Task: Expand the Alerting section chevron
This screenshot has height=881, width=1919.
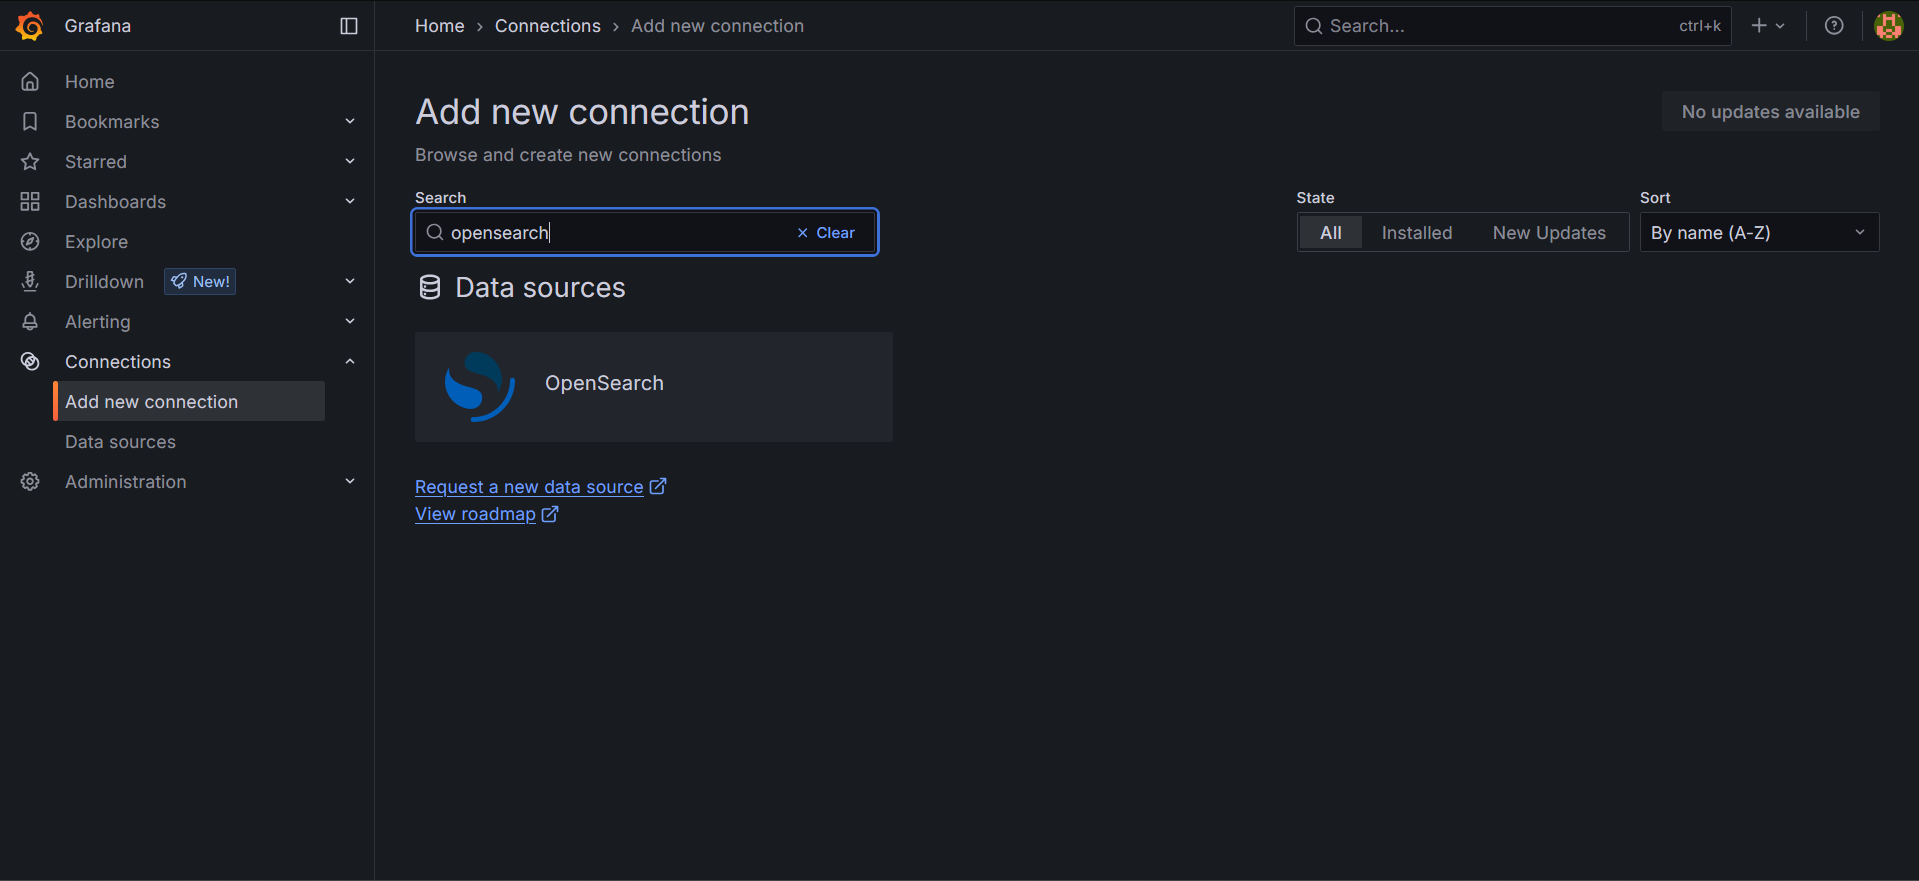Action: point(350,322)
